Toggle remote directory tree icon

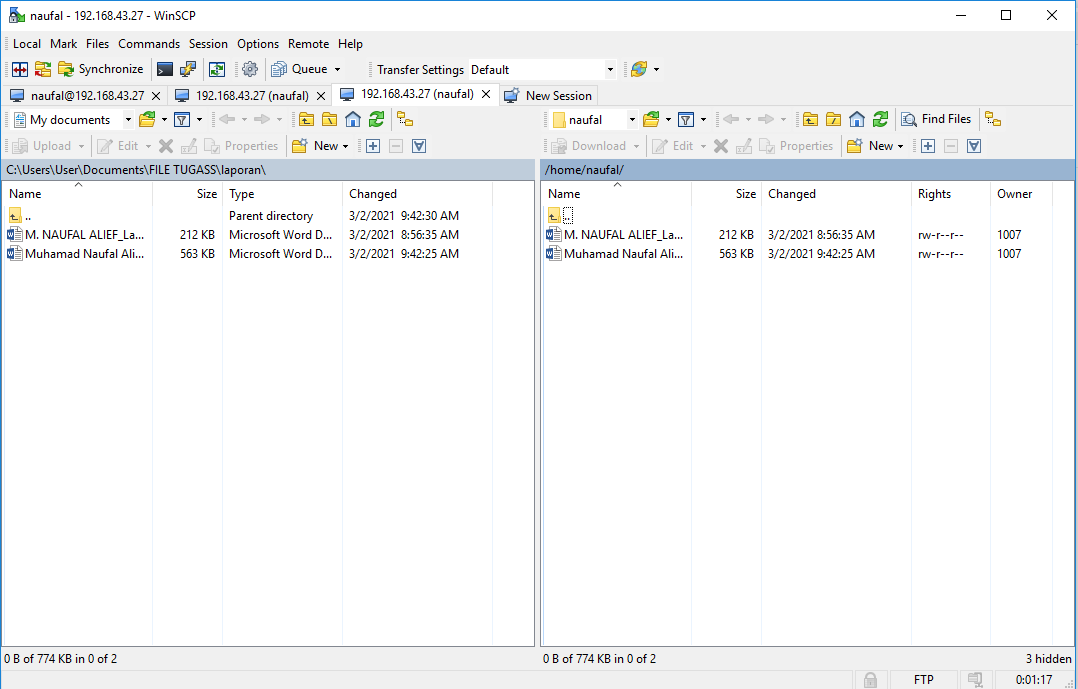993,120
